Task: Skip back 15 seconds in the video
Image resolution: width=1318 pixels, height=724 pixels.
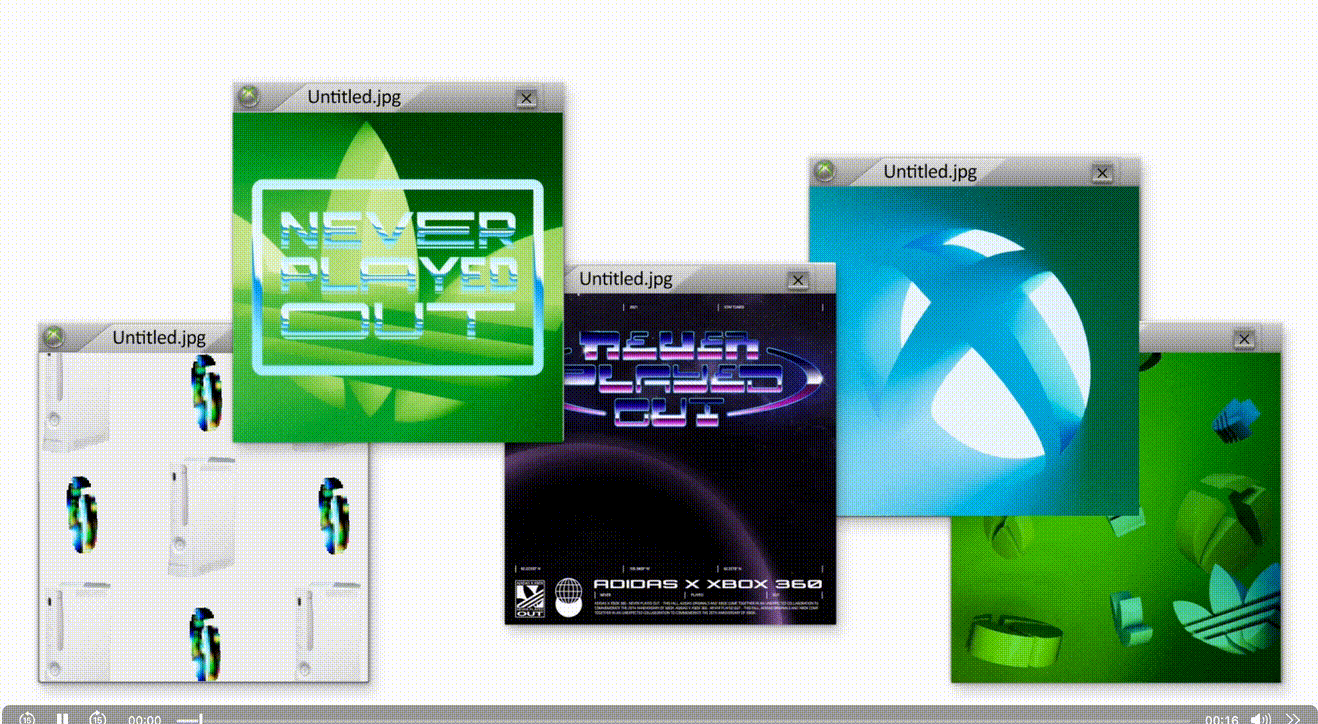Action: click(x=27, y=719)
